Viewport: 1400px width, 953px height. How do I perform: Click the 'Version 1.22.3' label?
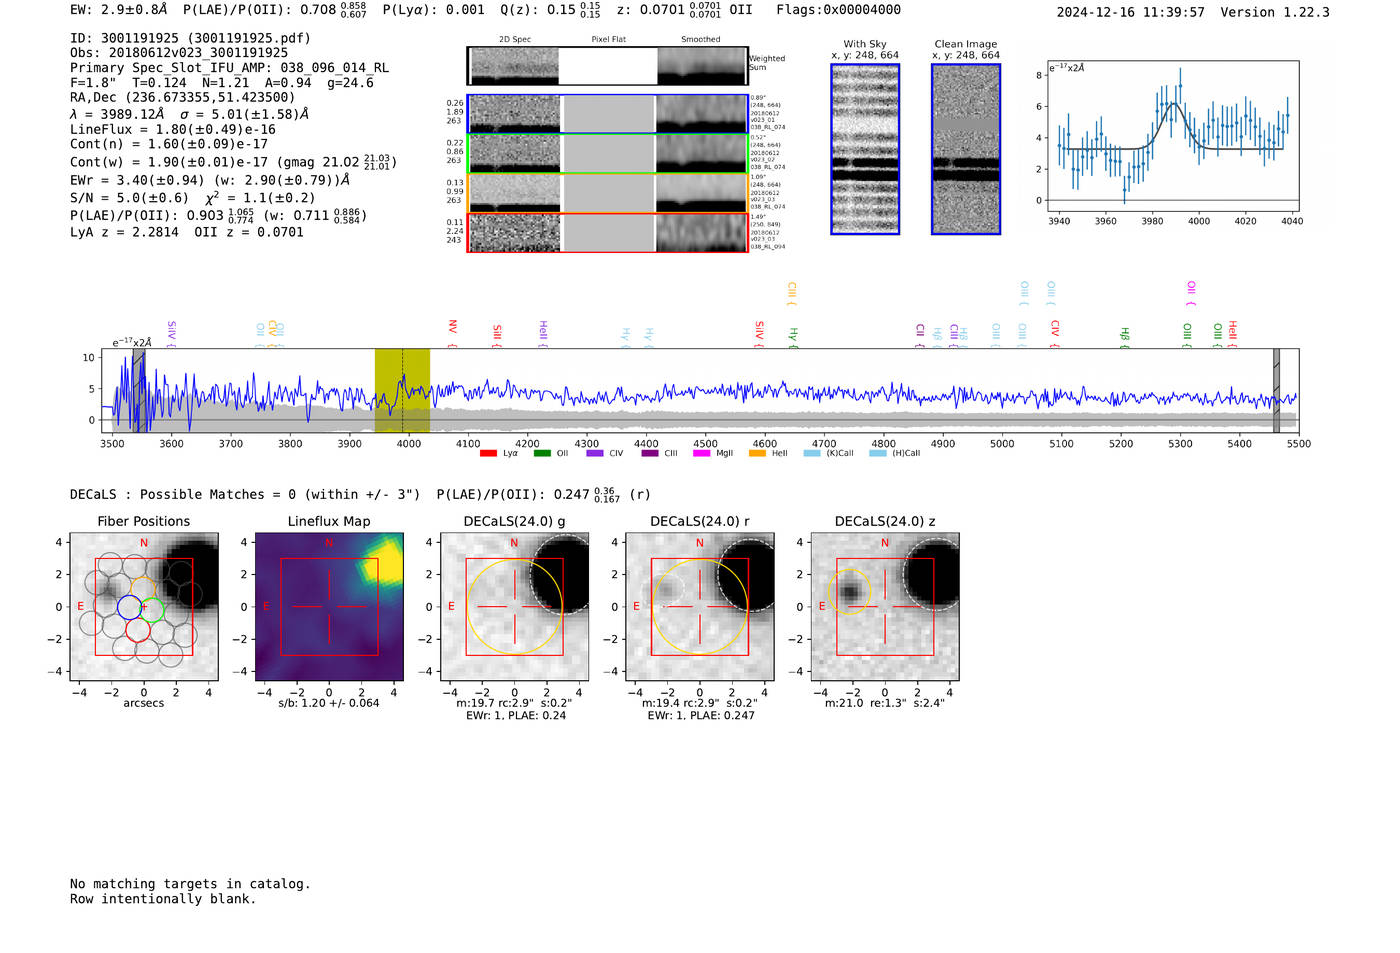(x=1276, y=13)
